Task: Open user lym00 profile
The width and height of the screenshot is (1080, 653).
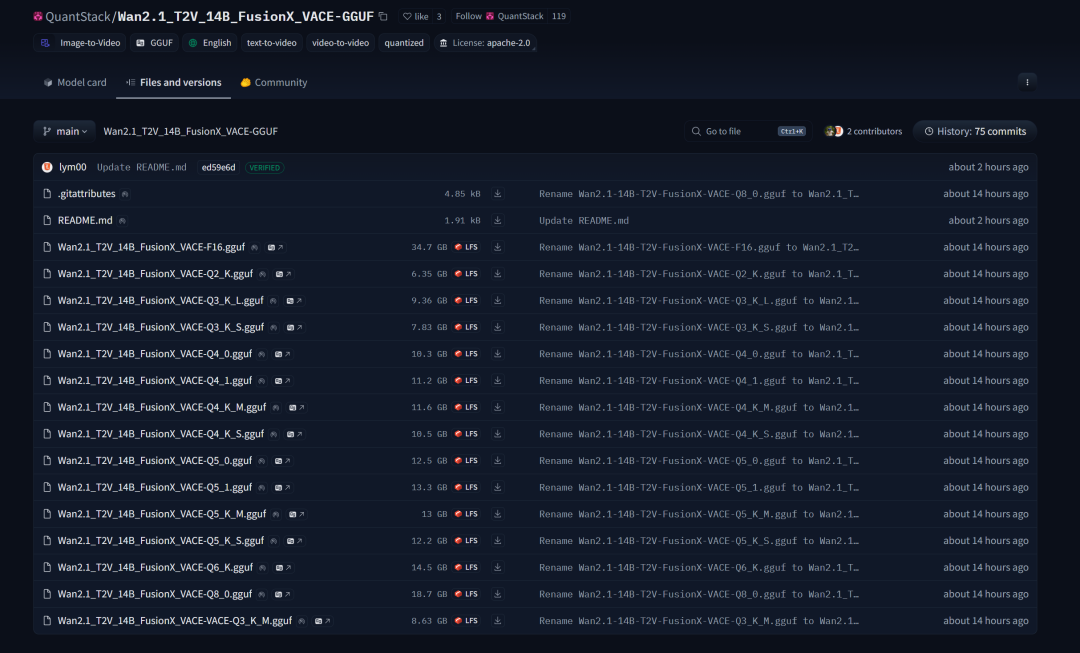Action: pos(72,167)
